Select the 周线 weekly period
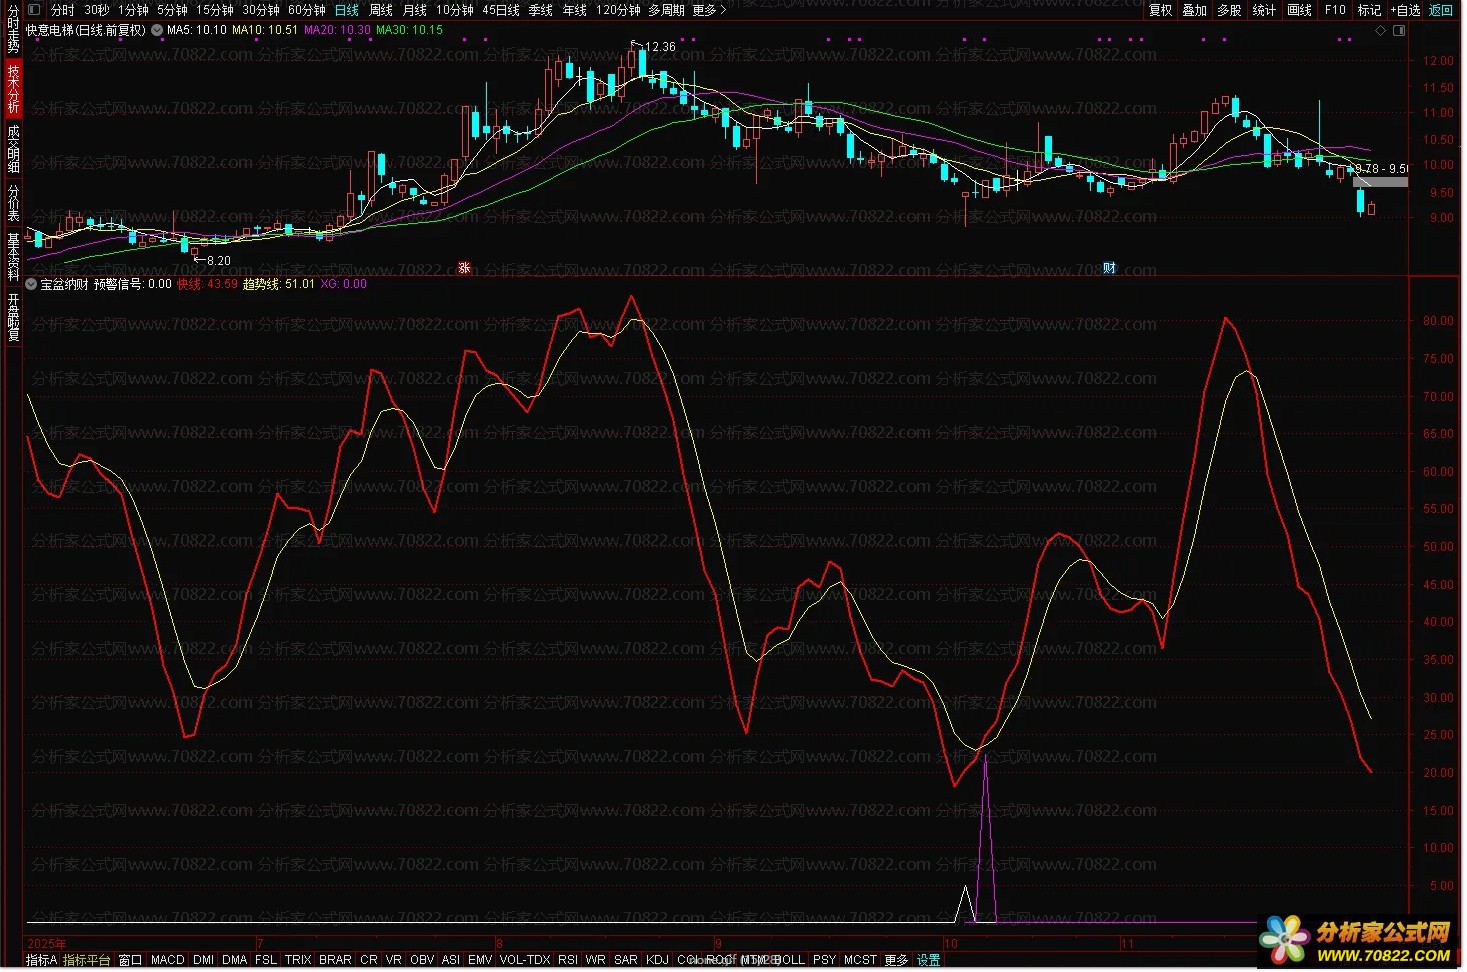This screenshot has height=972, width=1467. pyautogui.click(x=381, y=10)
